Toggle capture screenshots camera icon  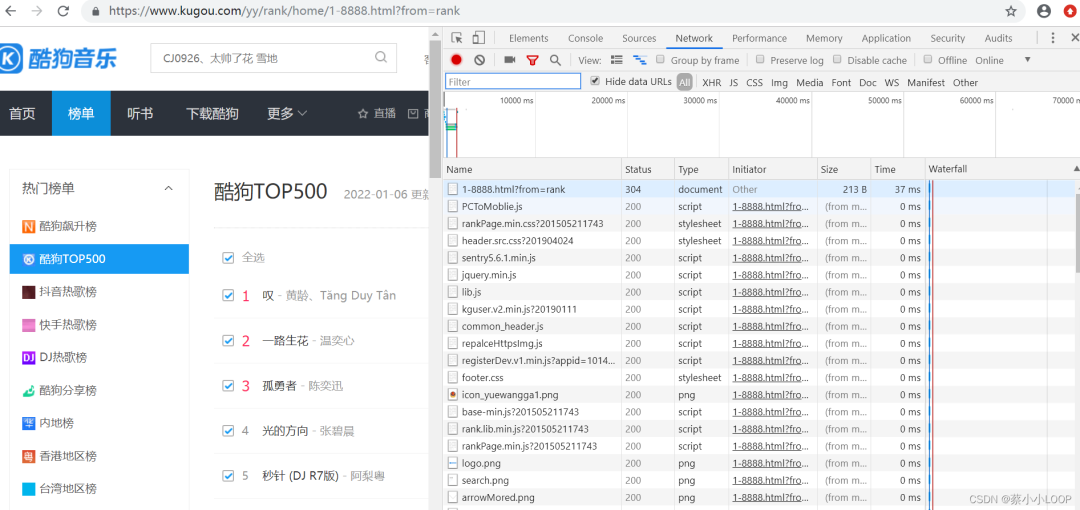[x=510, y=60]
